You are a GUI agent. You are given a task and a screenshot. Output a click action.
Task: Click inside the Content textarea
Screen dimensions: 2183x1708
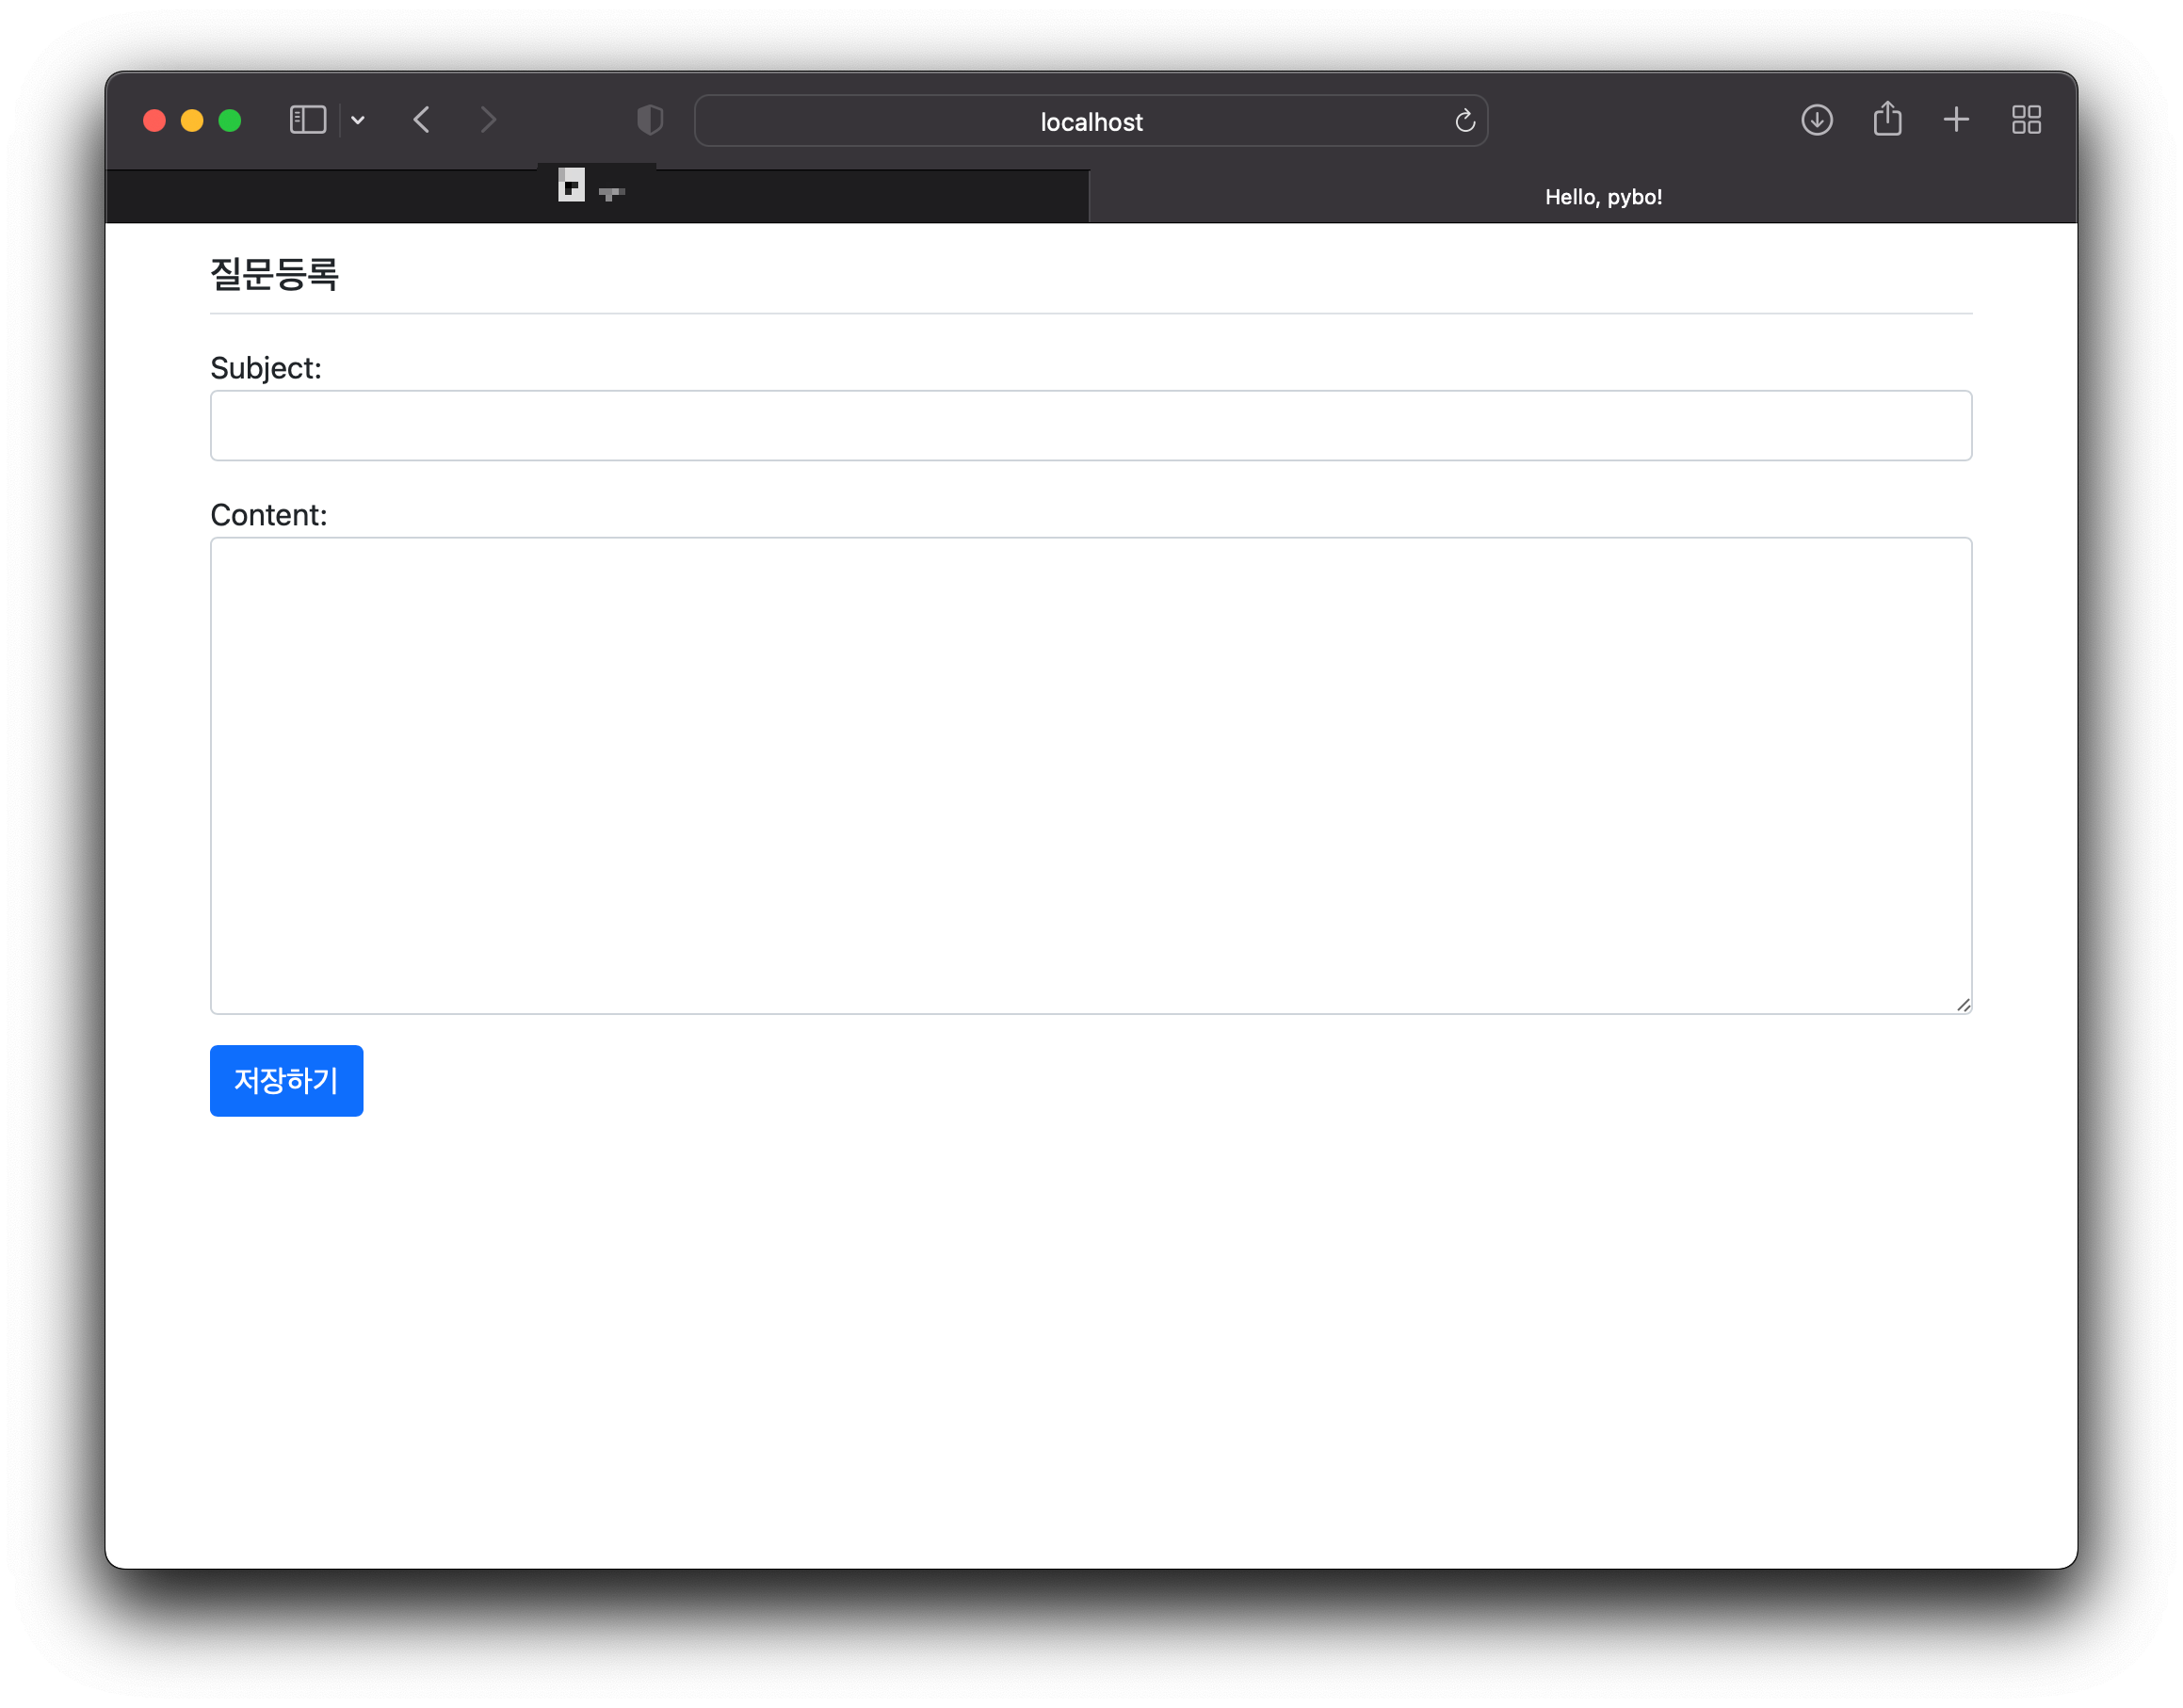[1090, 775]
